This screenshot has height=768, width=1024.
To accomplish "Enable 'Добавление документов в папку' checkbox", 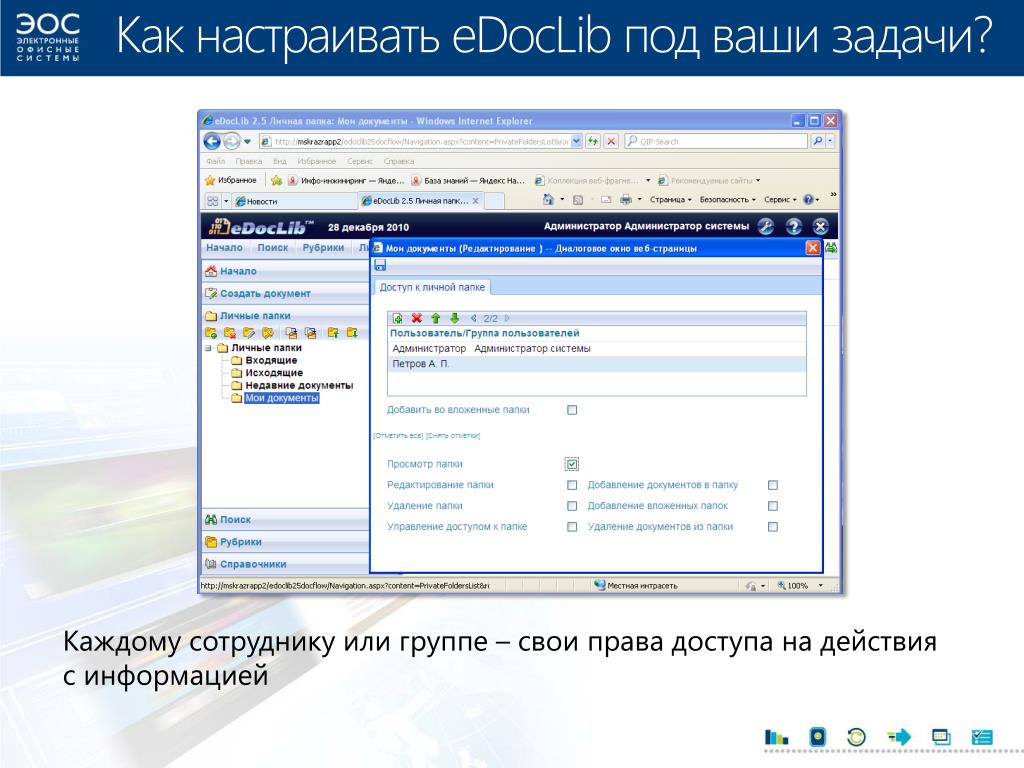I will (773, 485).
